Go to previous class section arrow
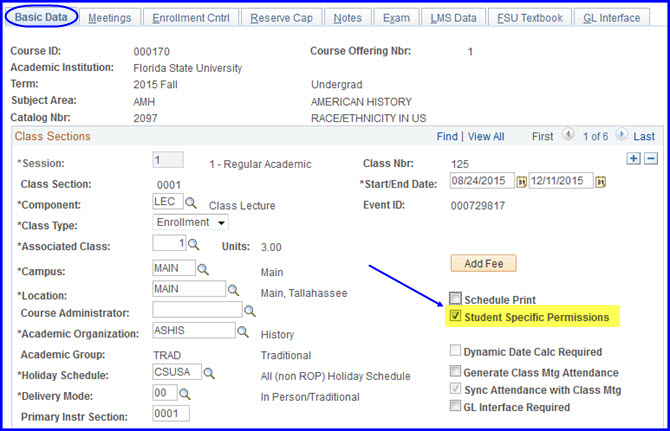670x431 pixels. coord(568,135)
